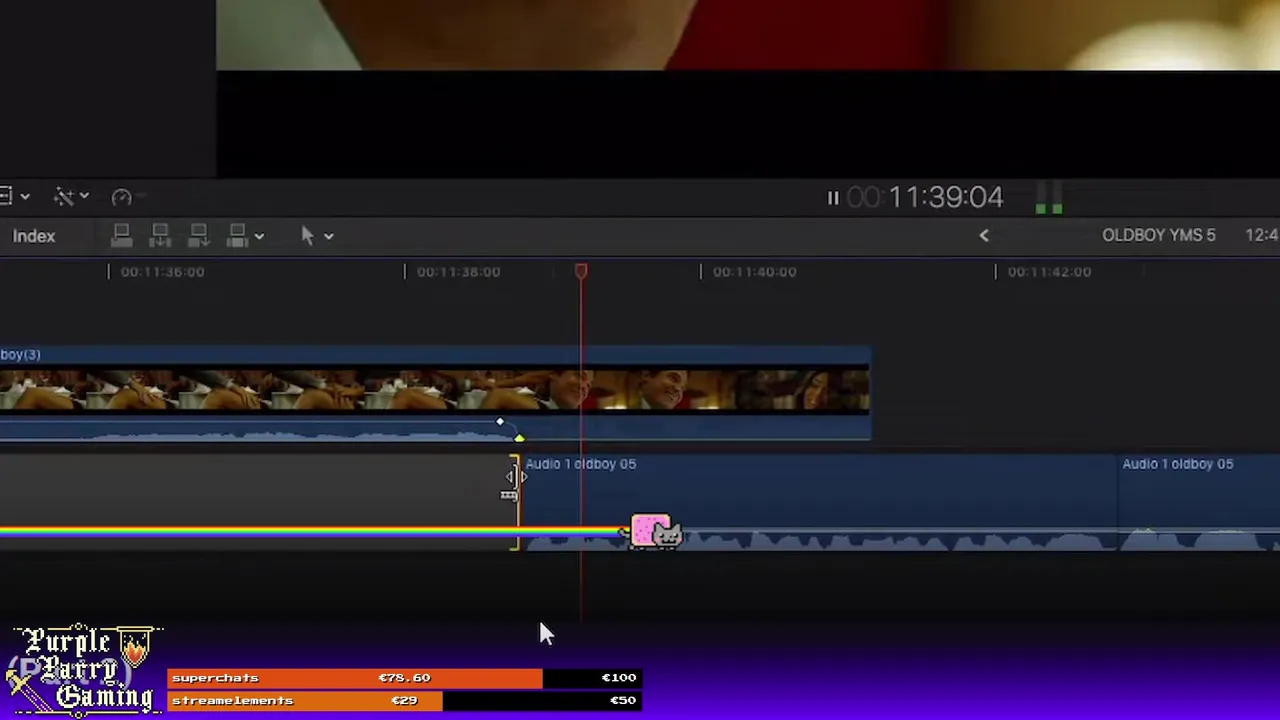
Task: Go back in timeline history arrow
Action: click(984, 236)
